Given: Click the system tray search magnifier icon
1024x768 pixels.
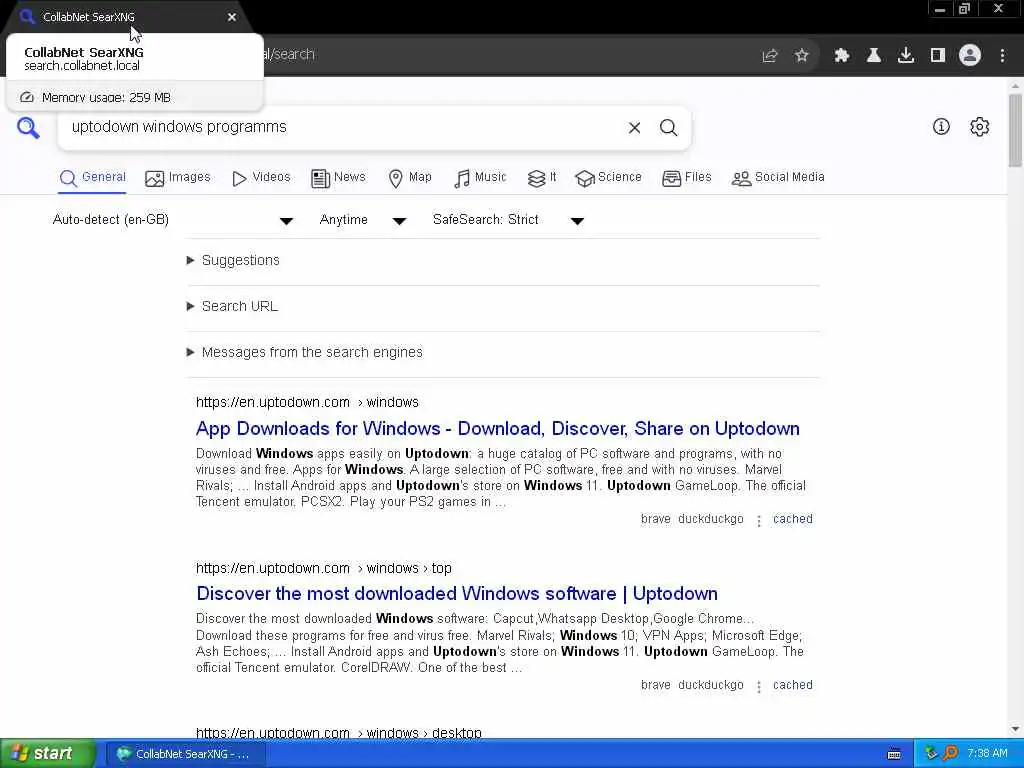Looking at the screenshot, I should [x=951, y=754].
